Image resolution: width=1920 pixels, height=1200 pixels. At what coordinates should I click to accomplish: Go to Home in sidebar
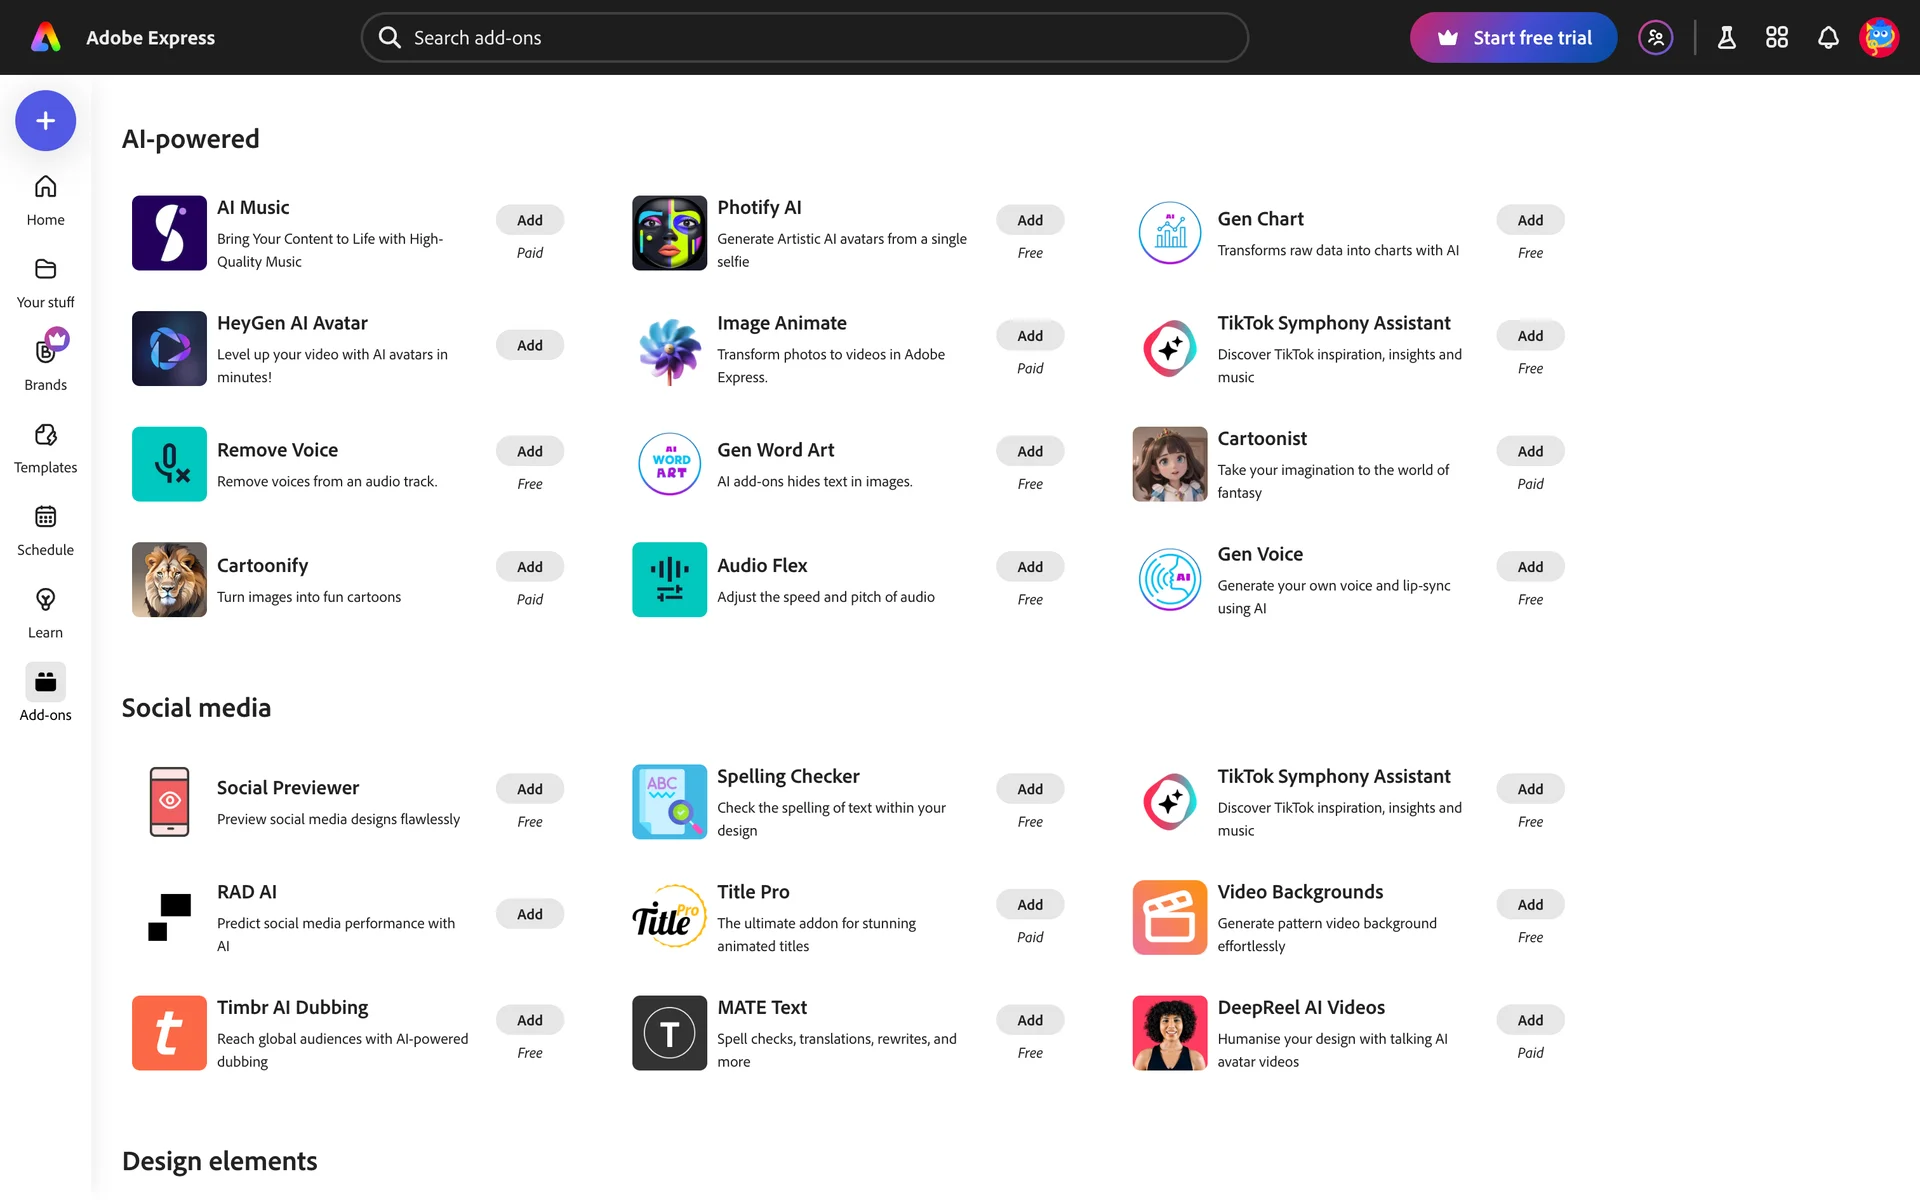pos(45,200)
